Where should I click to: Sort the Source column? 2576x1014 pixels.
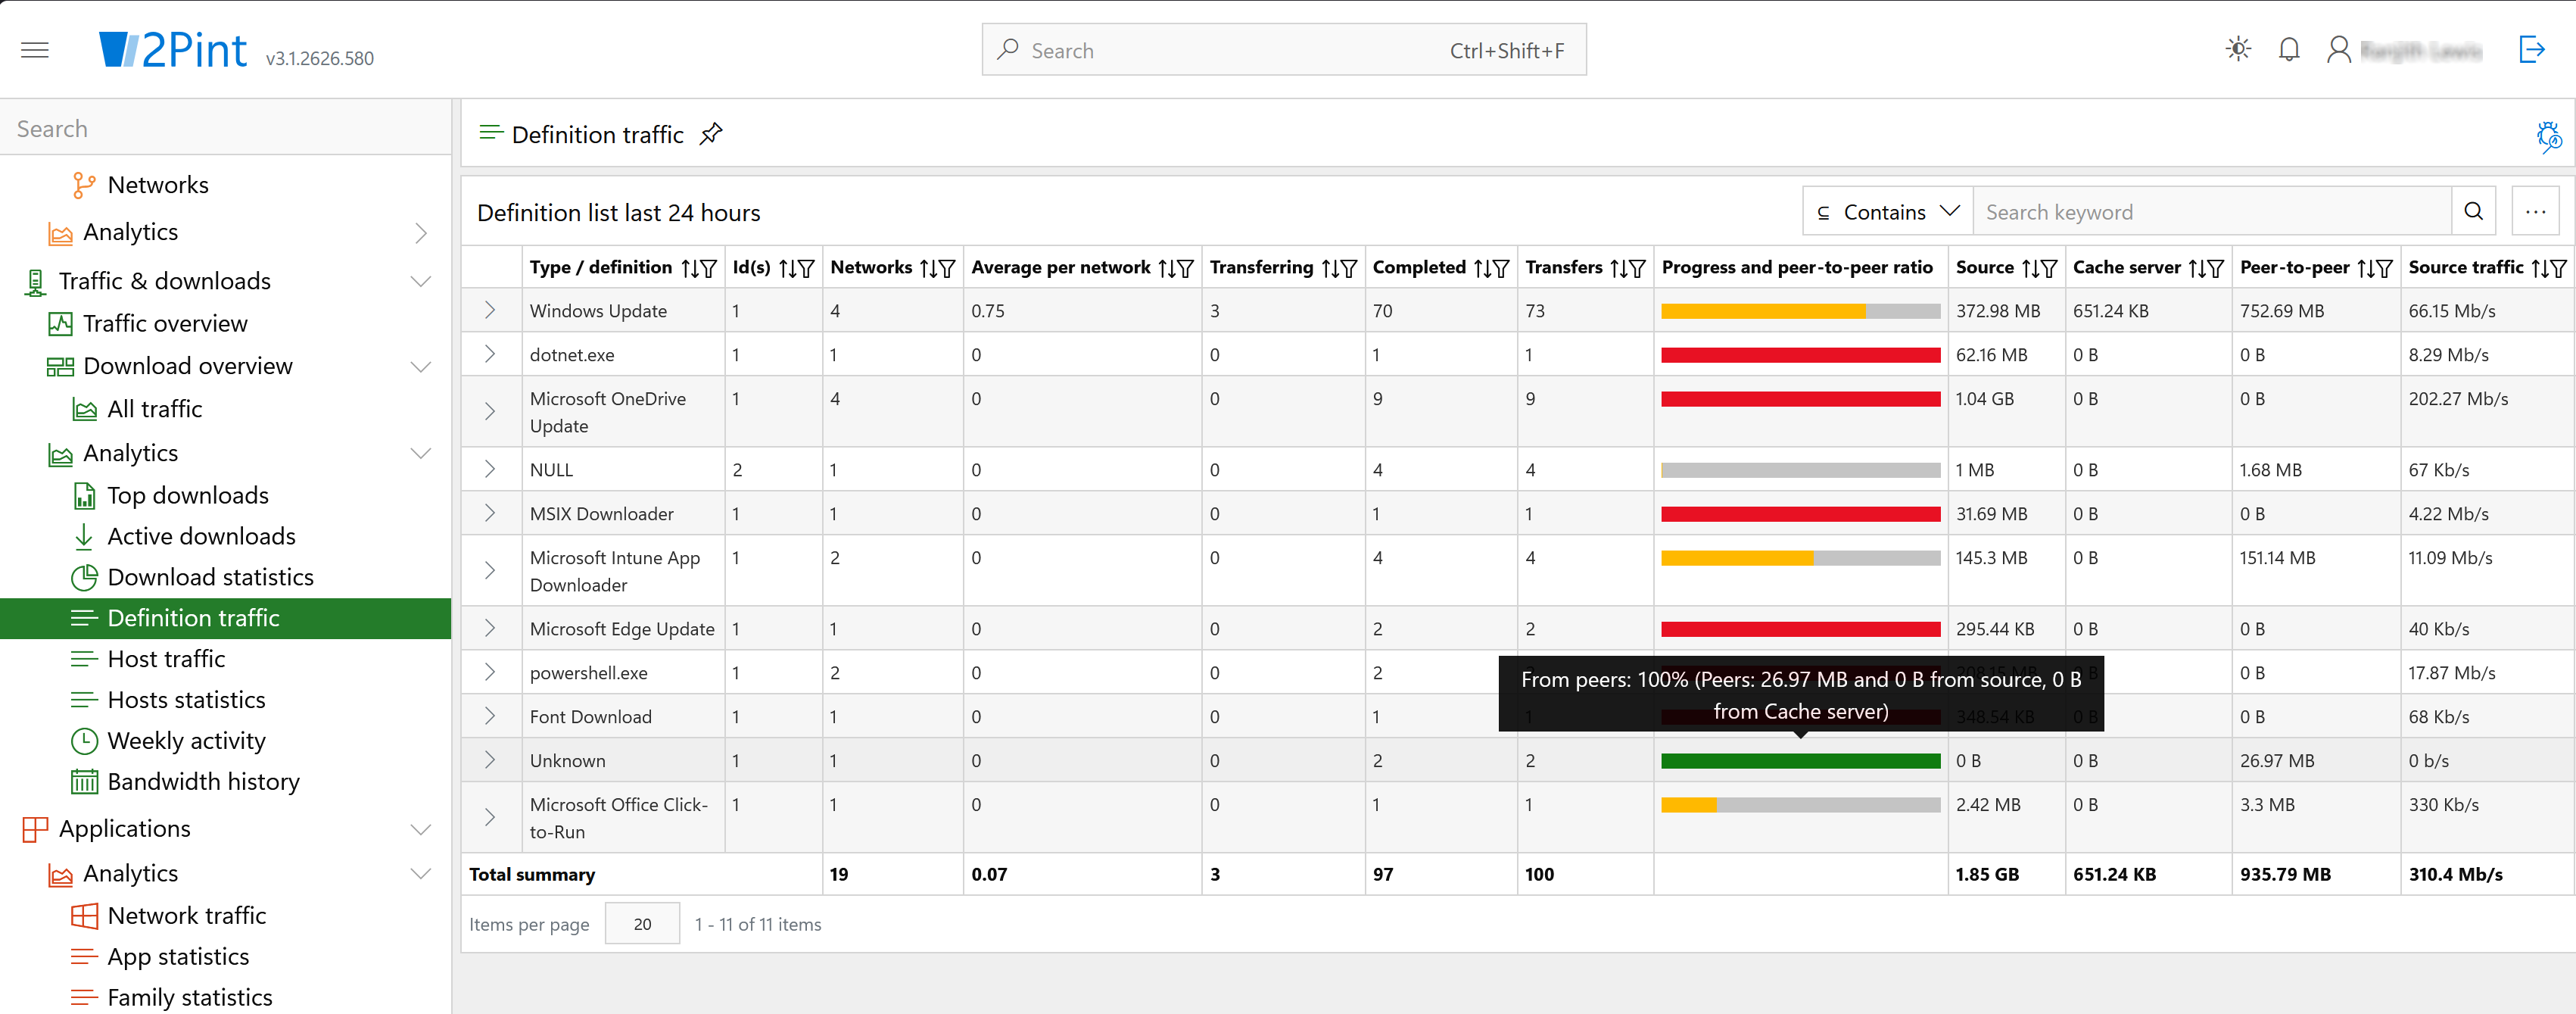[2029, 268]
